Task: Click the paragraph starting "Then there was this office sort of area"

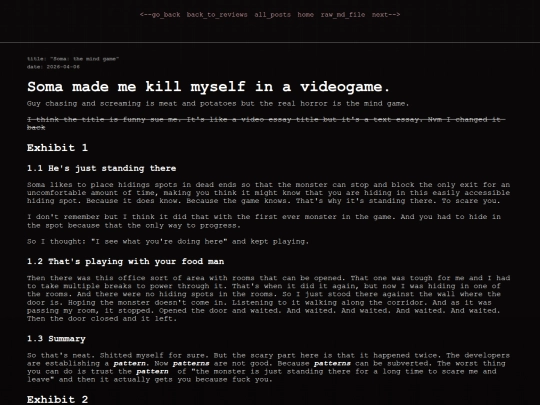Action: (269, 298)
